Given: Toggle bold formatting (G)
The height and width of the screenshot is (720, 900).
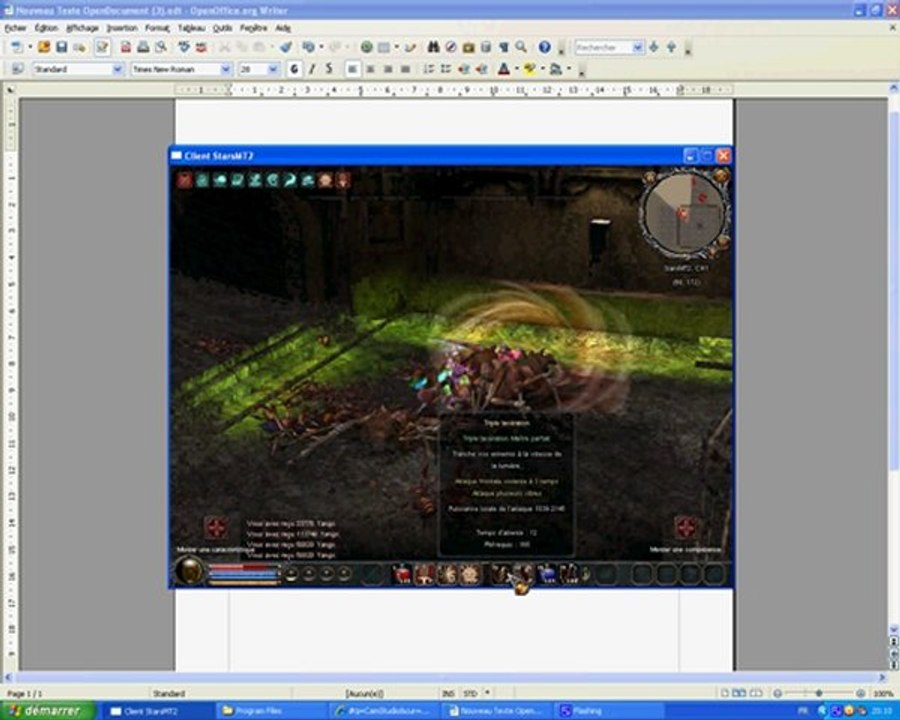Looking at the screenshot, I should (x=294, y=69).
